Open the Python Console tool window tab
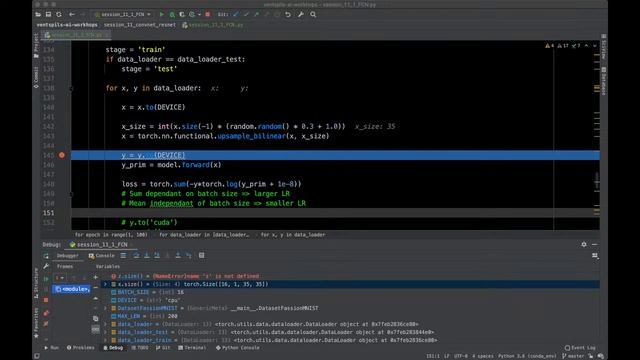Screen dimensions: 640x360 (x=238, y=348)
